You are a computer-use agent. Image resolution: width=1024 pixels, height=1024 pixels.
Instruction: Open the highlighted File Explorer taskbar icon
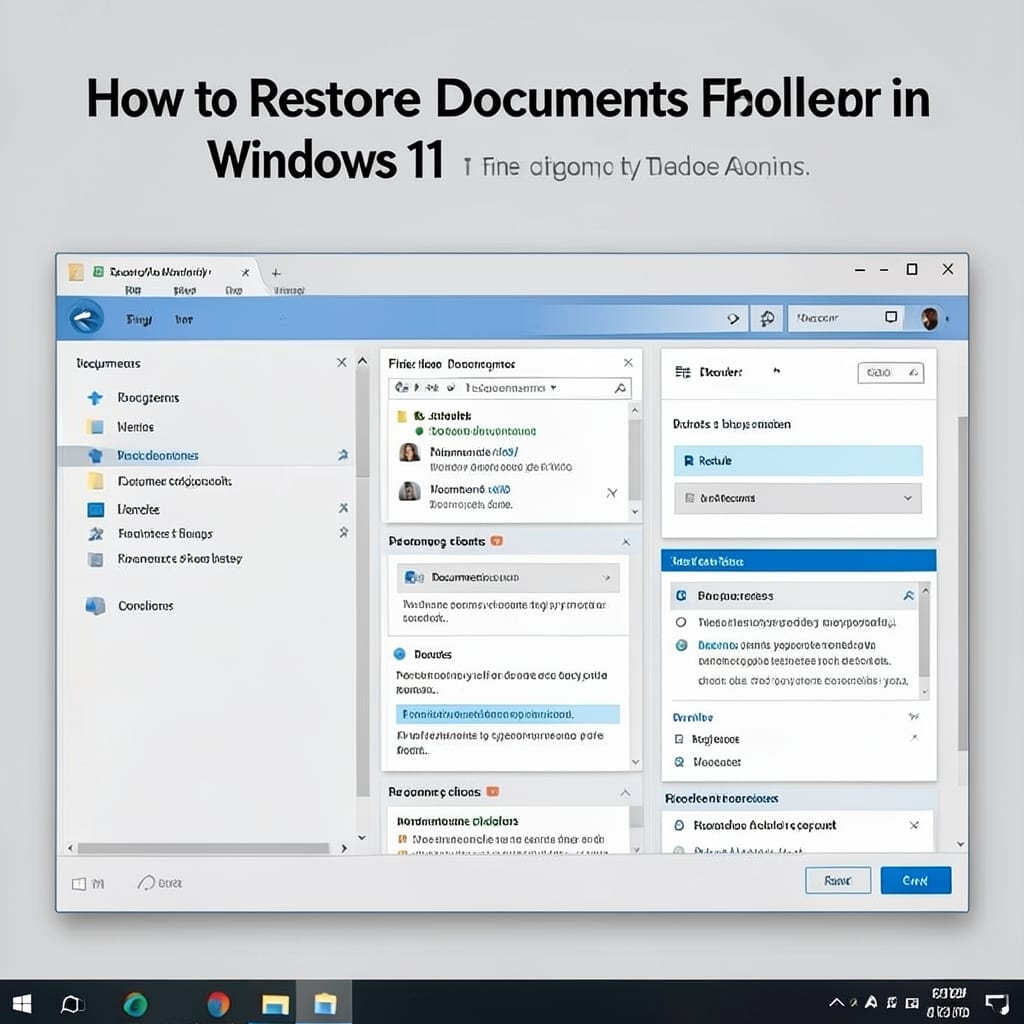325,1004
